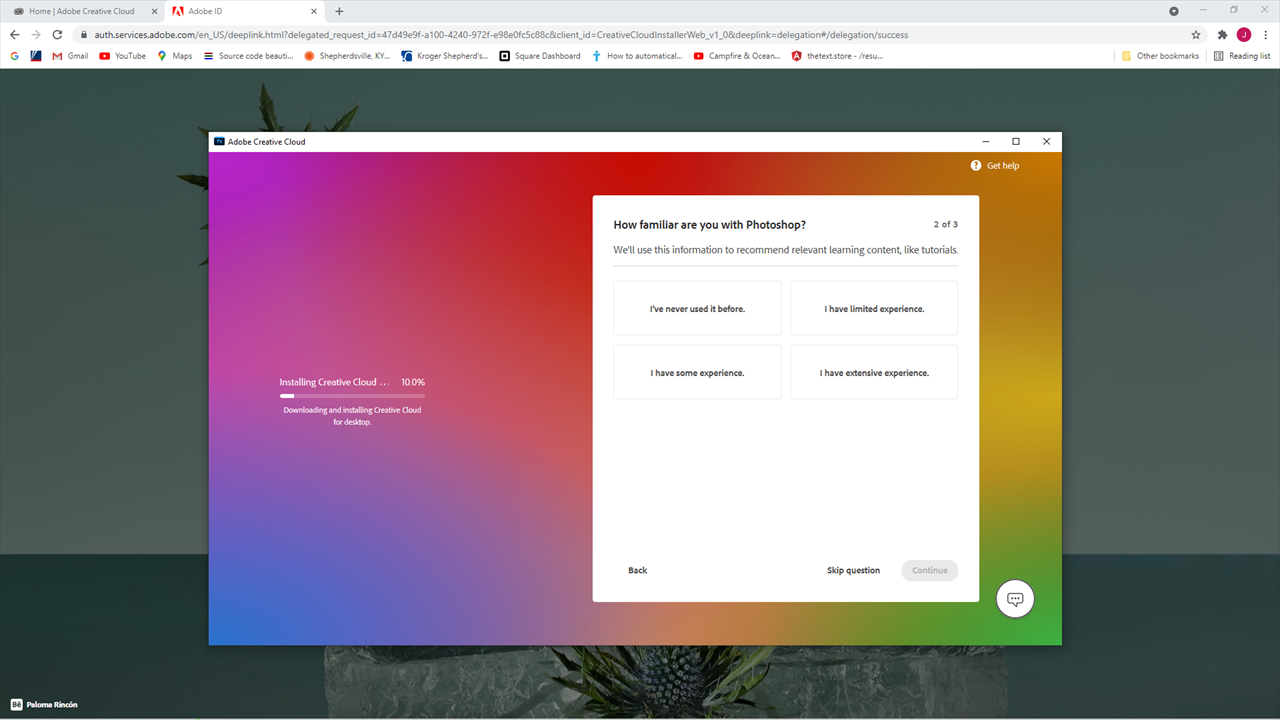Open the Reading list panel
Viewport: 1280px width, 720px height.
point(1242,56)
